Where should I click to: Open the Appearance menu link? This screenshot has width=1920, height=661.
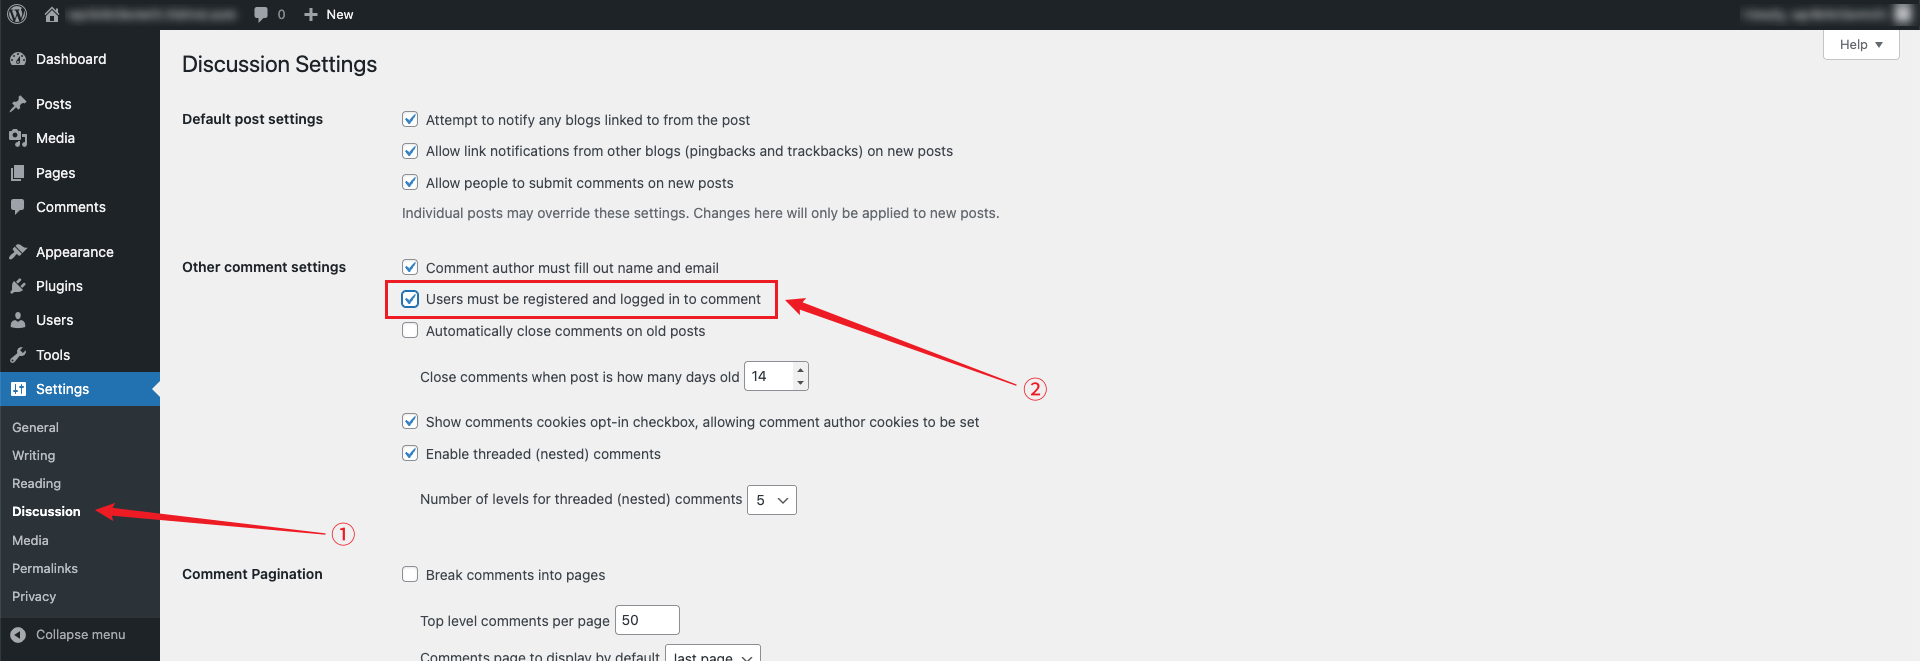pyautogui.click(x=75, y=252)
